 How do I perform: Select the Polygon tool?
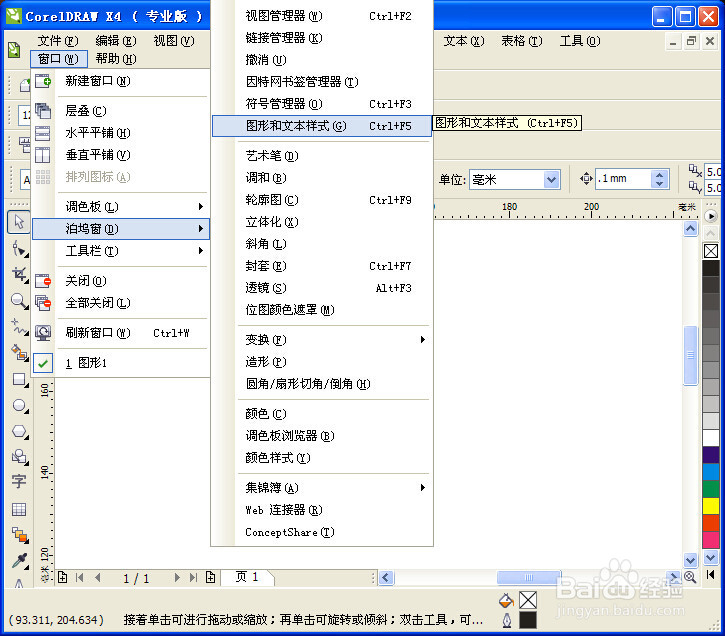(19, 431)
